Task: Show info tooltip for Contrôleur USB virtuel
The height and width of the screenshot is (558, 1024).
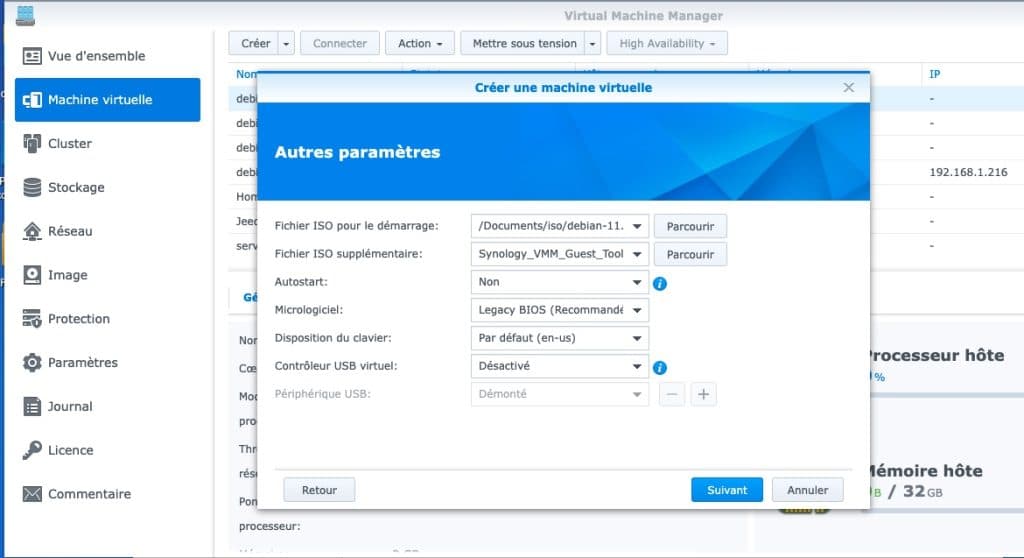Action: 660,368
